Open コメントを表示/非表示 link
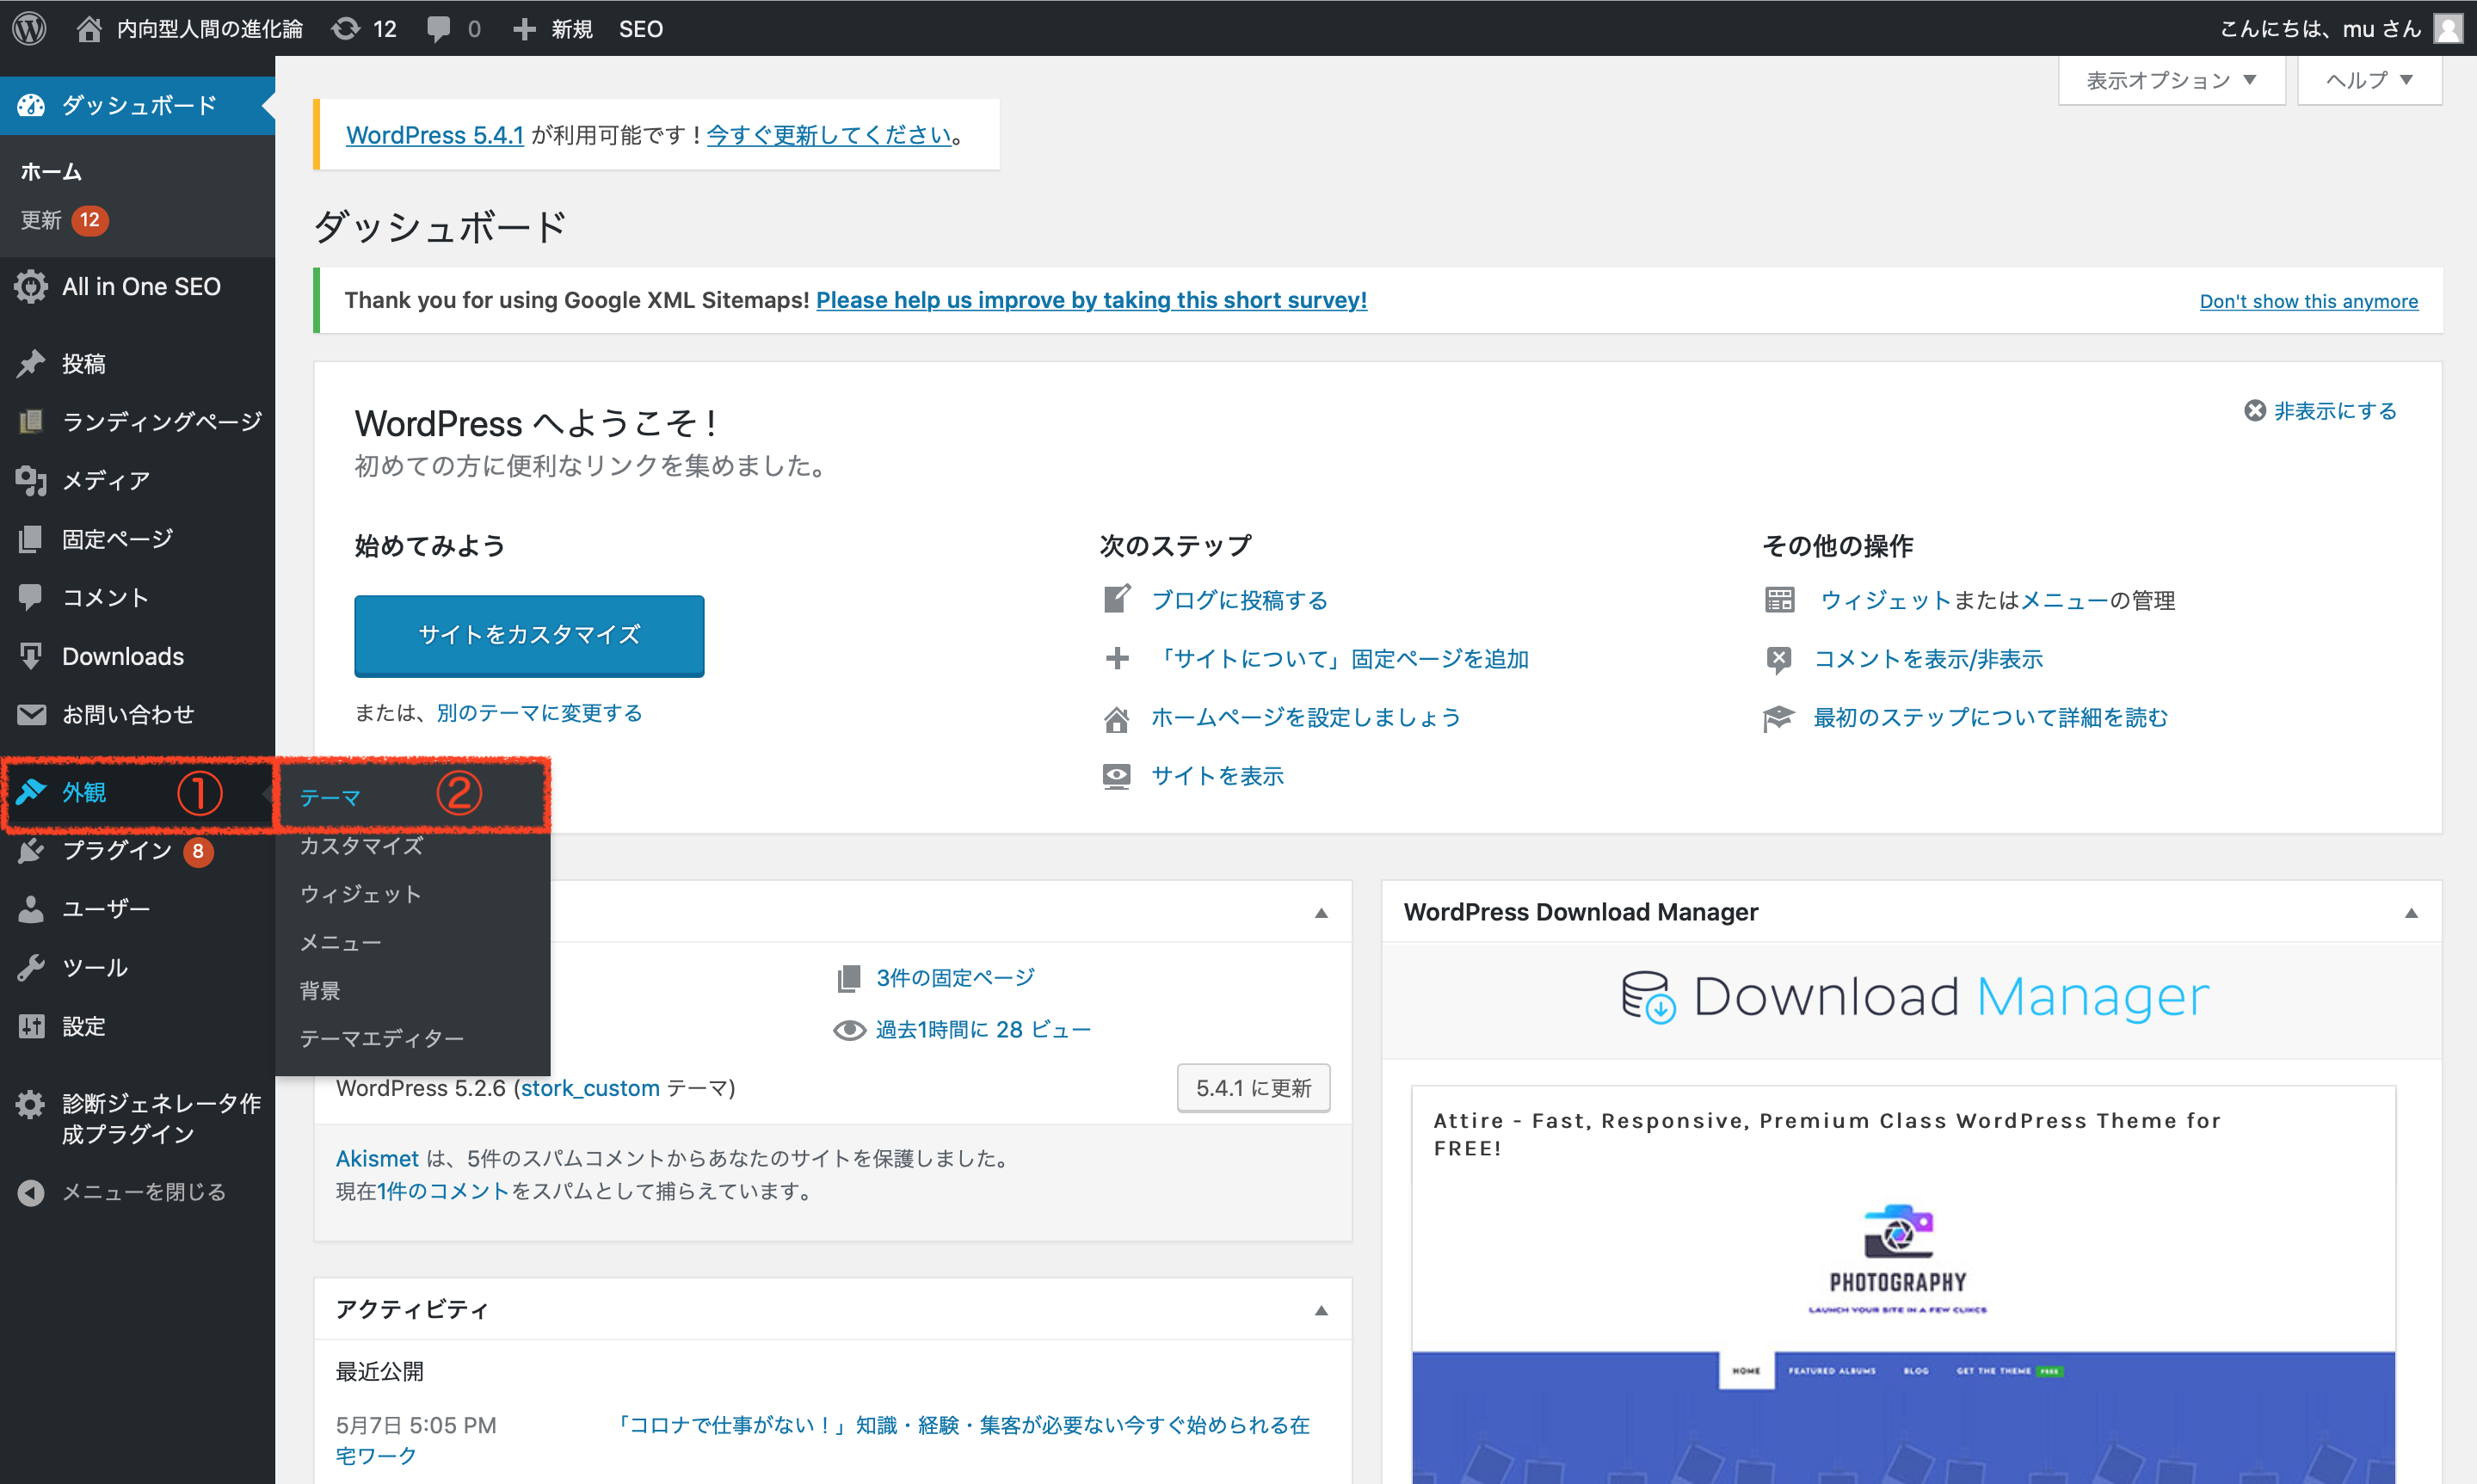Viewport: 2477px width, 1484px height. point(1928,659)
